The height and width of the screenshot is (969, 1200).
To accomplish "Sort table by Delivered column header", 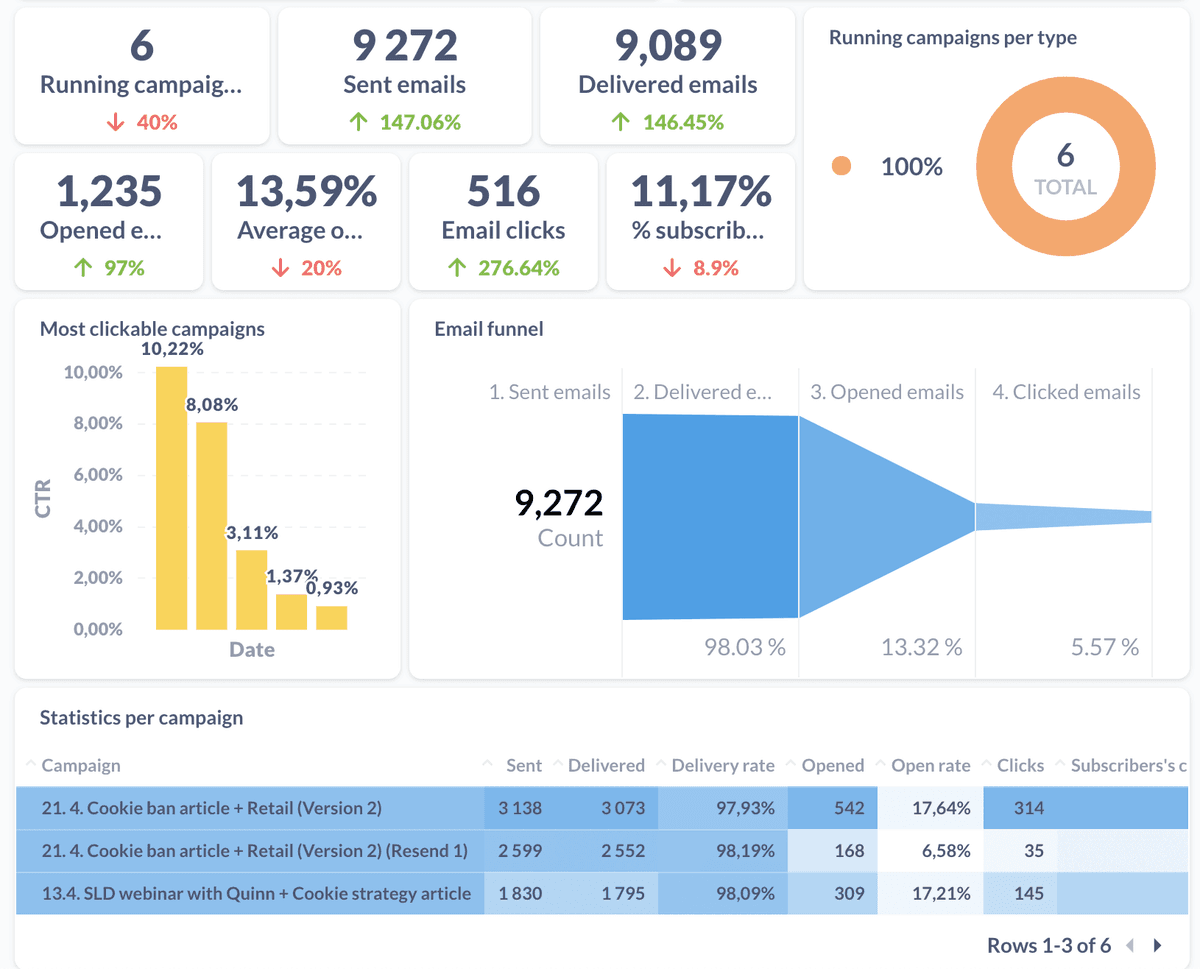I will (606, 766).
